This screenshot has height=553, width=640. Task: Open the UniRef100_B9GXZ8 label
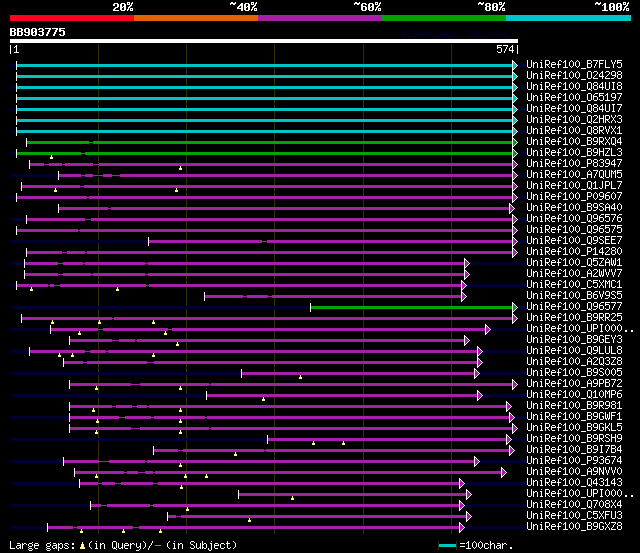(x=574, y=527)
